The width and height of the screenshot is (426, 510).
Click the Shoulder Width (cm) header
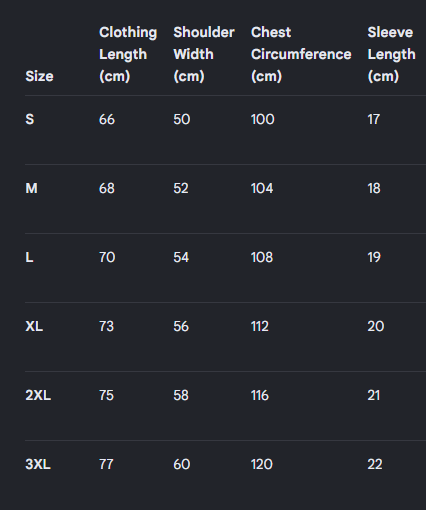click(x=204, y=54)
